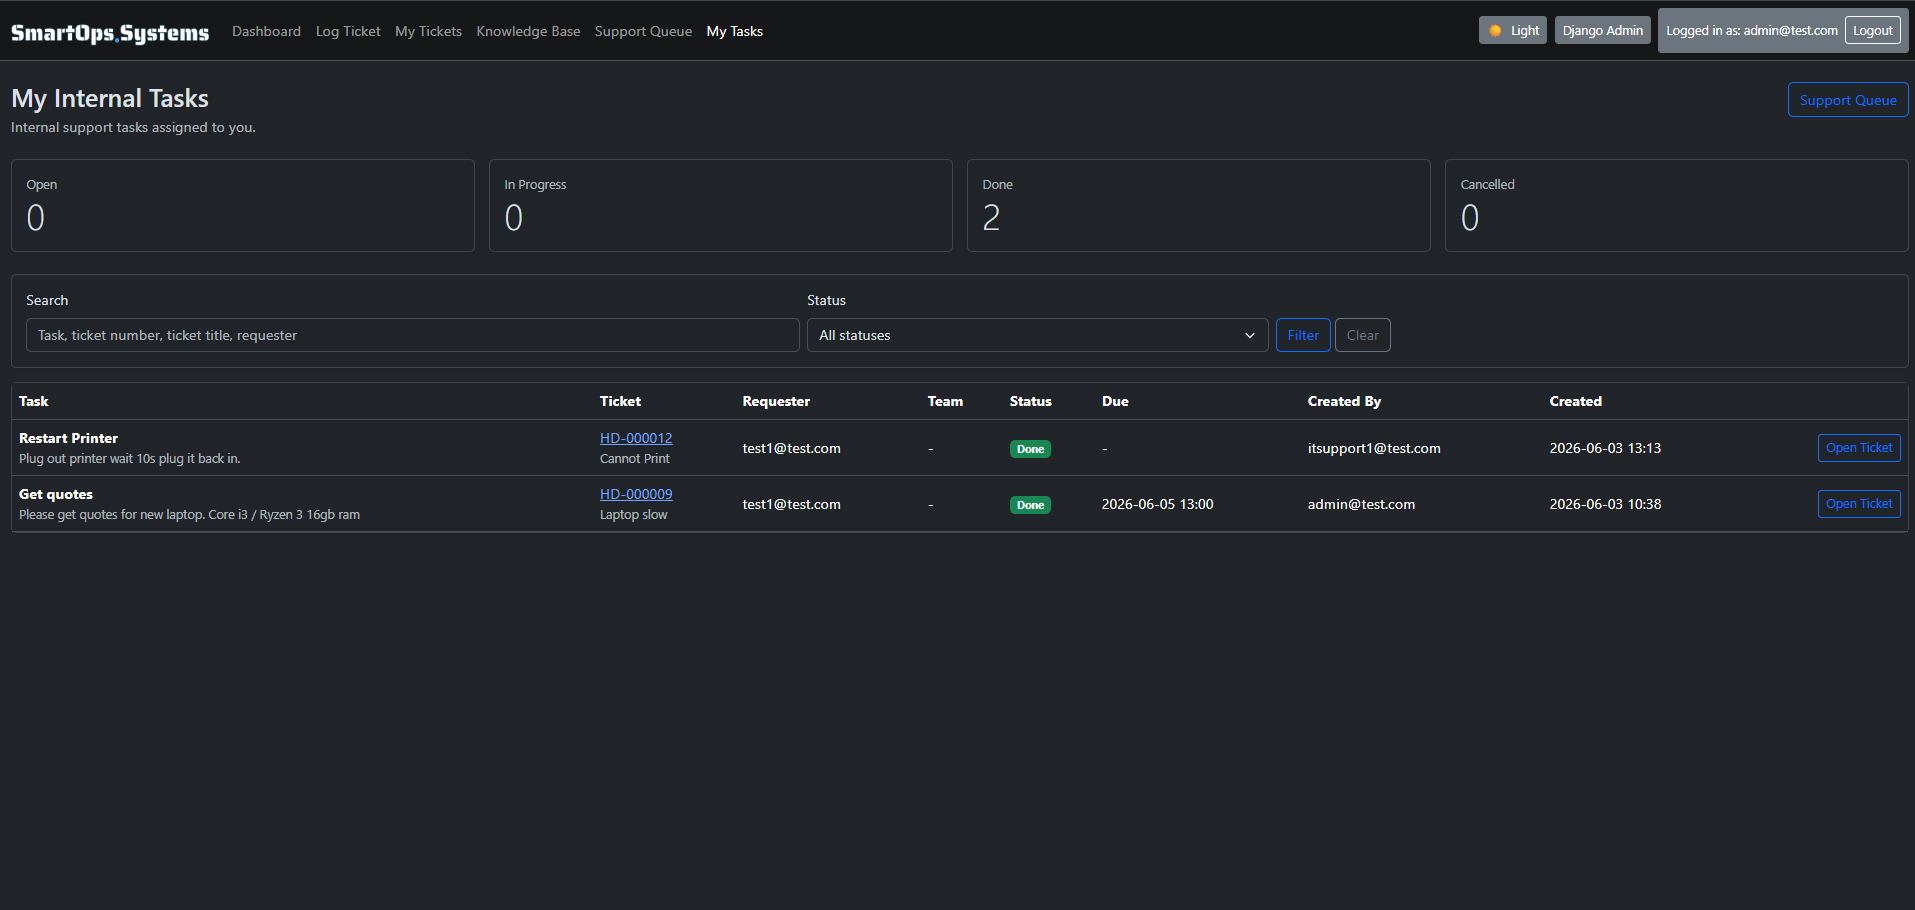Click the Created column header
Image resolution: width=1915 pixels, height=910 pixels.
point(1576,401)
